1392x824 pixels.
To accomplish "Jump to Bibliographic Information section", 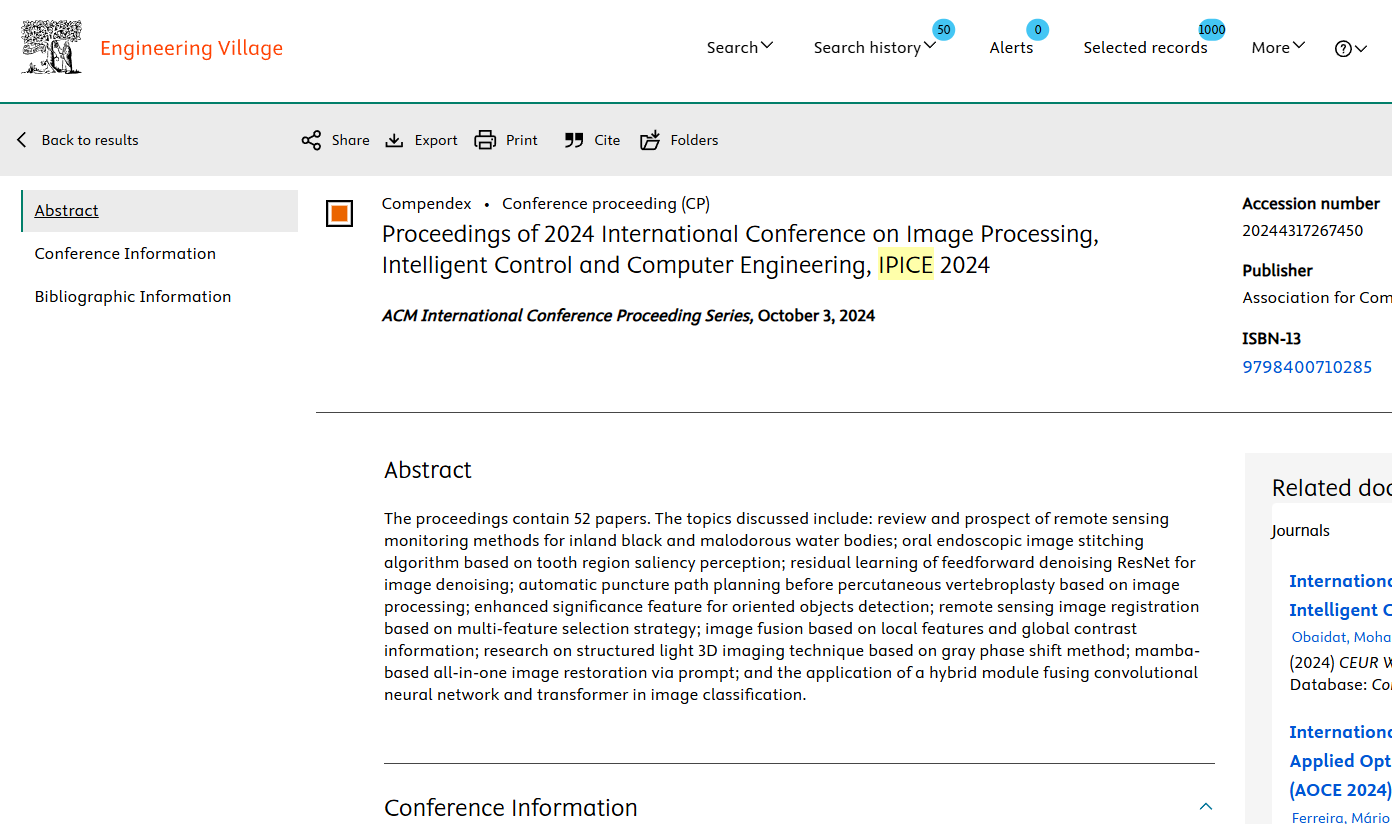I will pos(133,296).
